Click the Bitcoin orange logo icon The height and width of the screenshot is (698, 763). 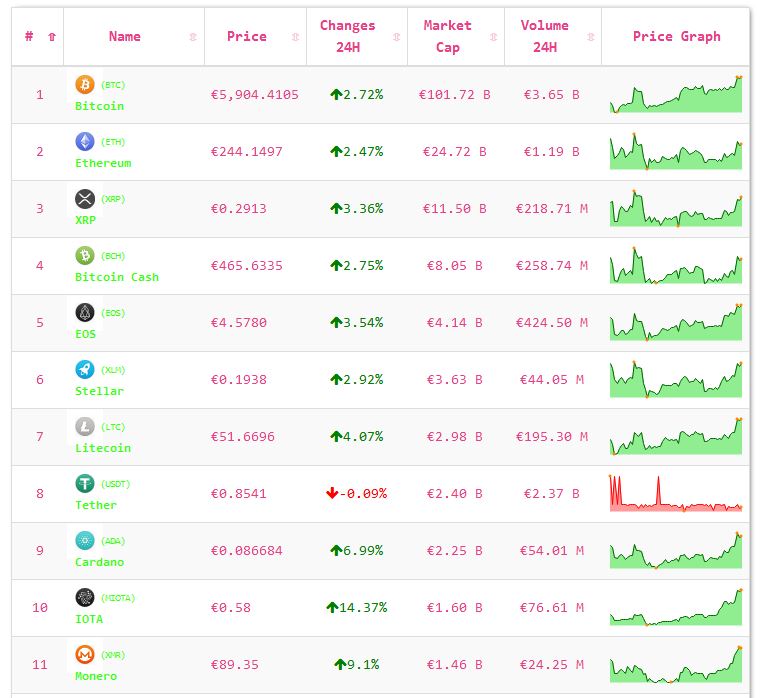point(85,84)
